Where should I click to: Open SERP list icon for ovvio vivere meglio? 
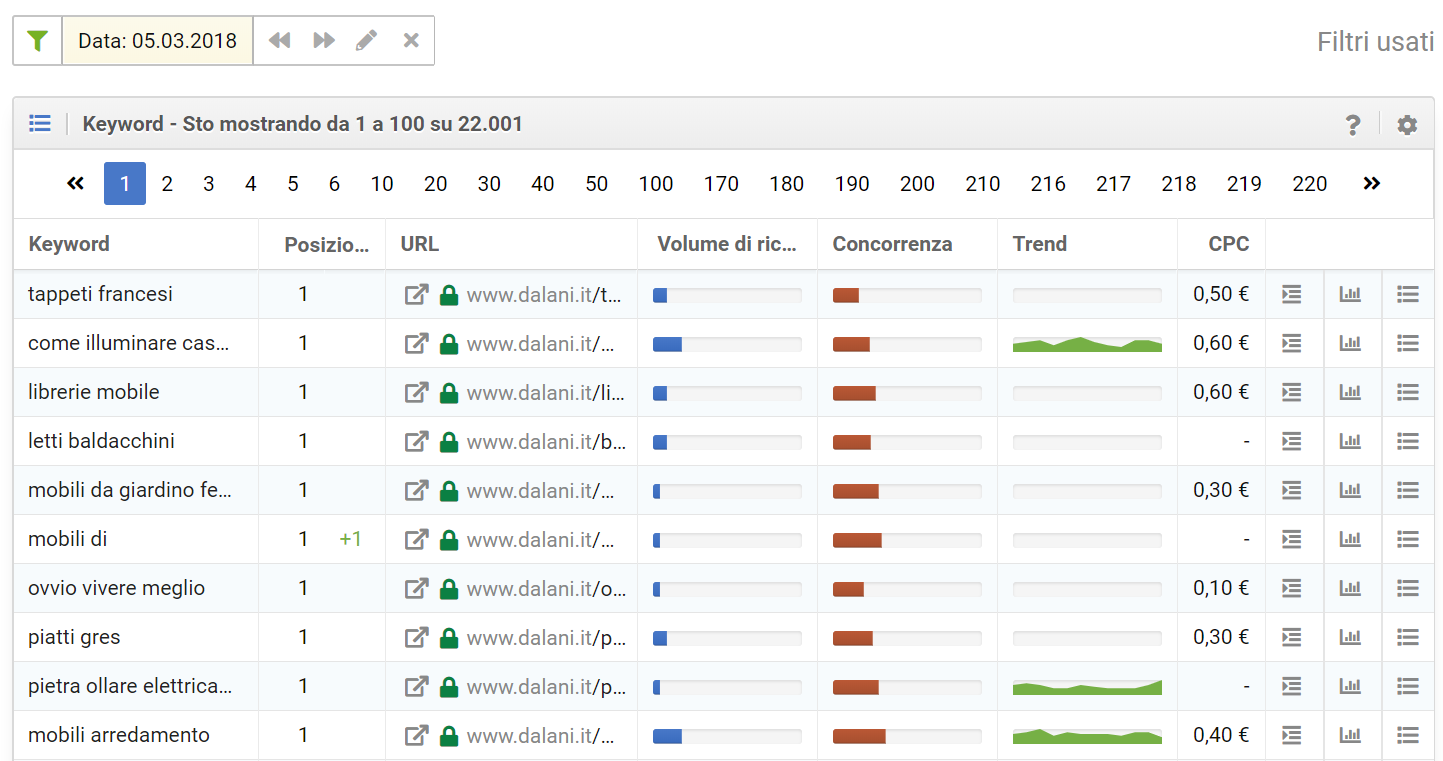[1292, 588]
